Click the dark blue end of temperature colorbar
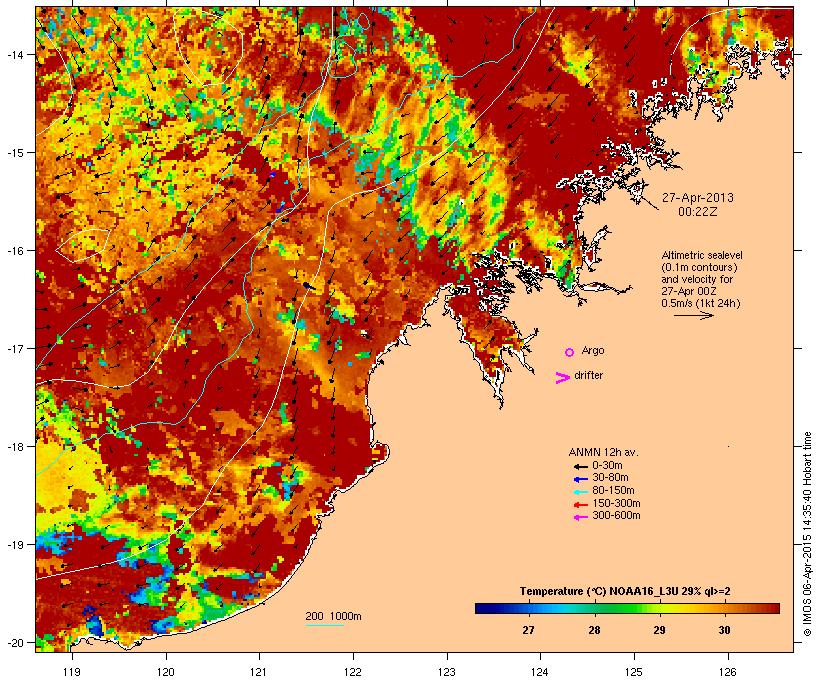 pos(484,608)
